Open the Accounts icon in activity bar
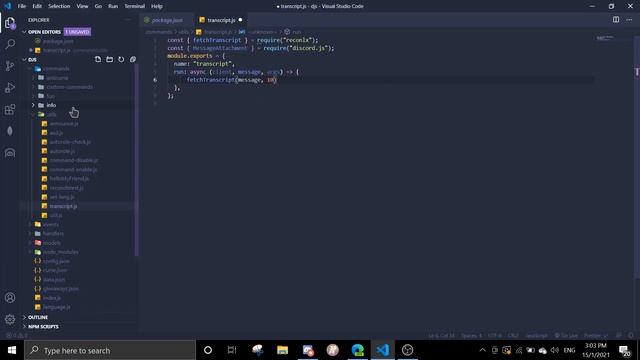 click(10, 298)
